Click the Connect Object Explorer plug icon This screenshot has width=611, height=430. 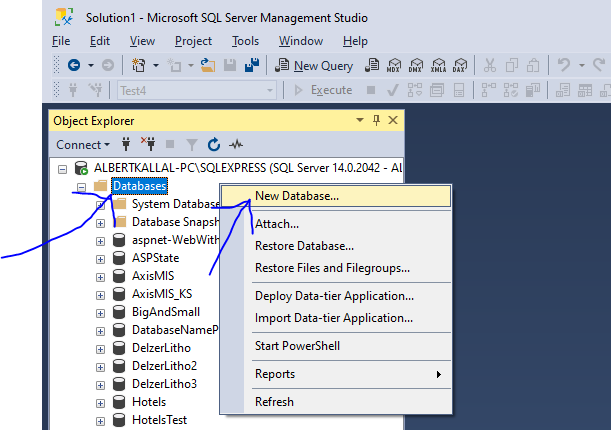[x=126, y=145]
